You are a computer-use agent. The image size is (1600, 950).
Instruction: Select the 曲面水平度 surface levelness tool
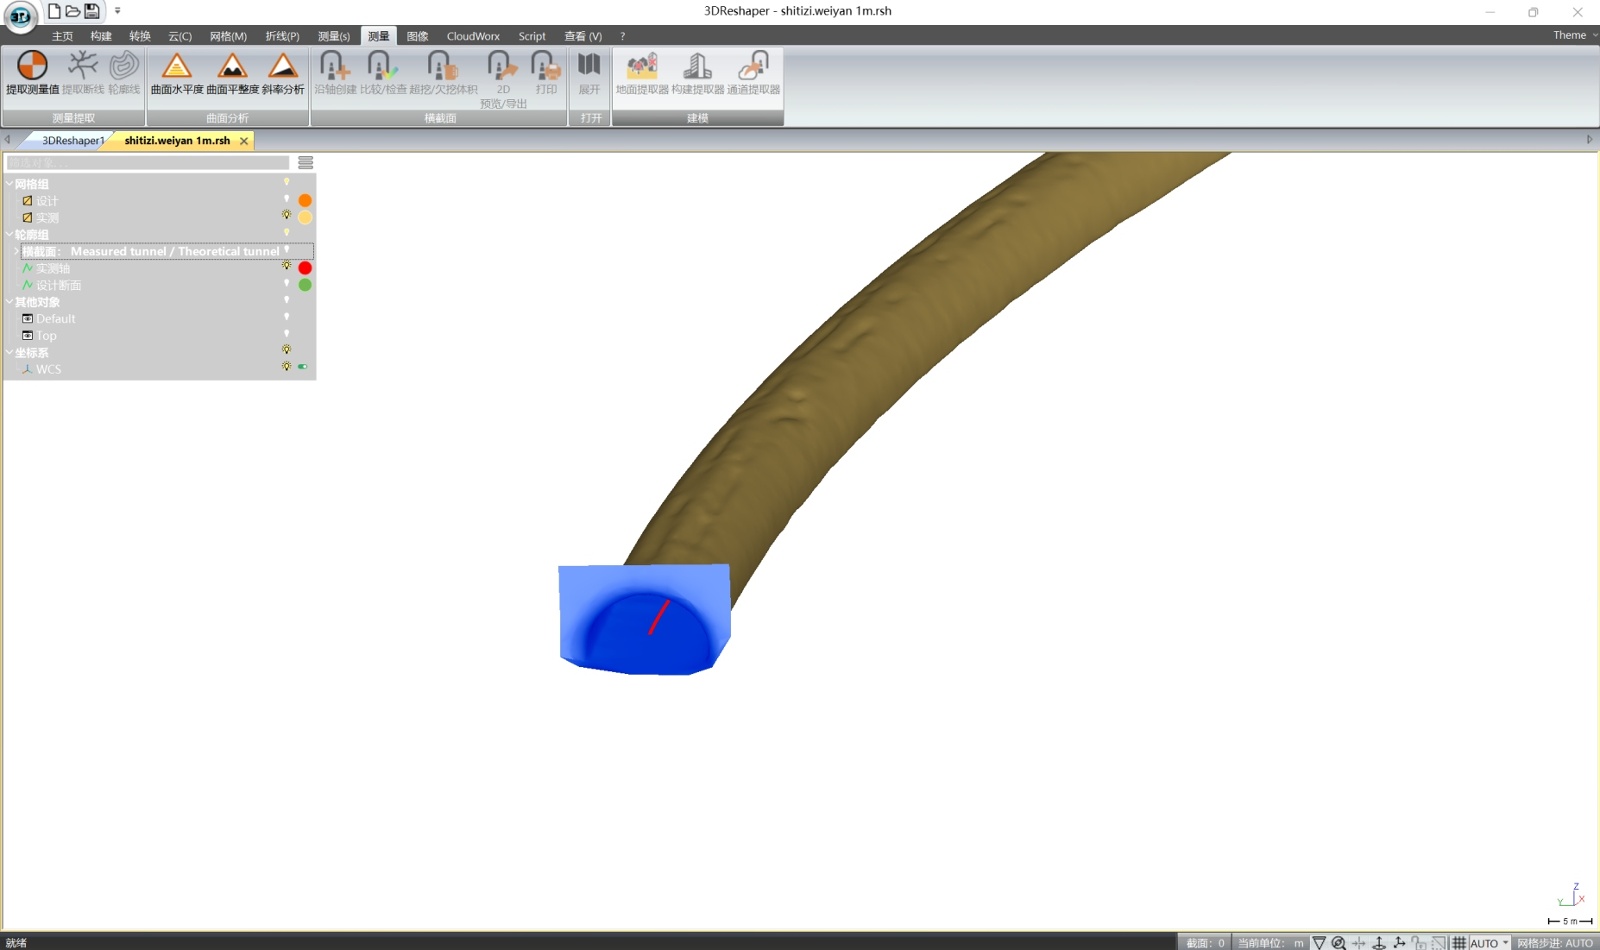tap(177, 72)
